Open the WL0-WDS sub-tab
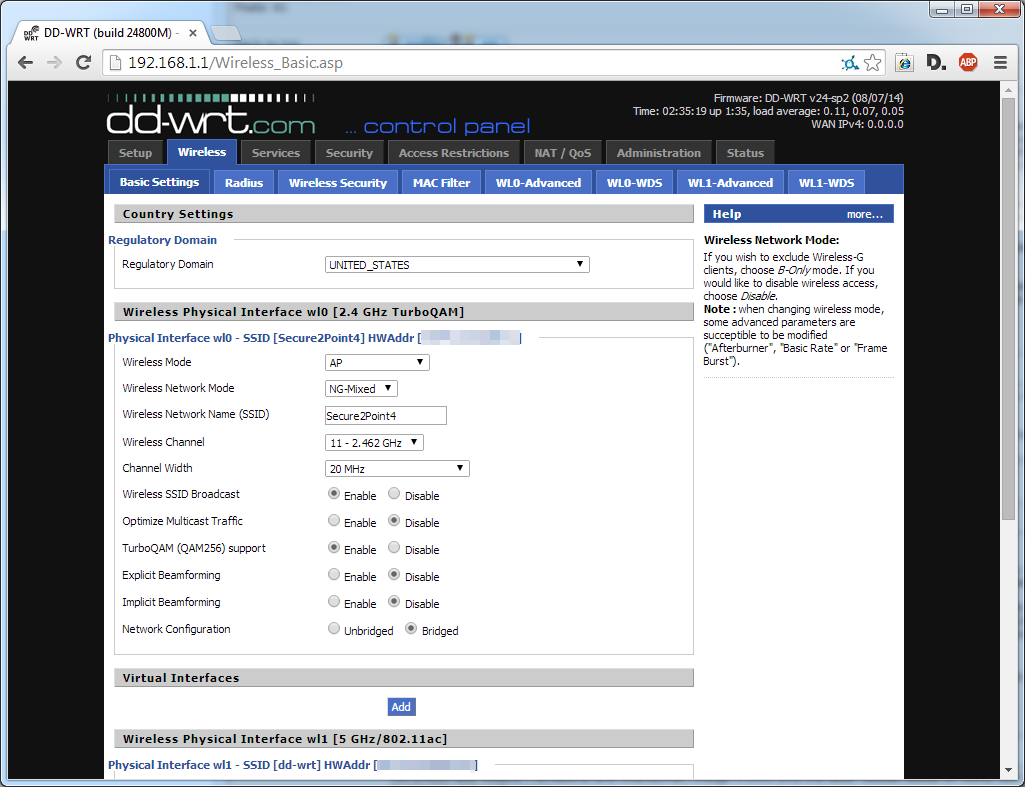Image resolution: width=1025 pixels, height=787 pixels. (x=634, y=183)
